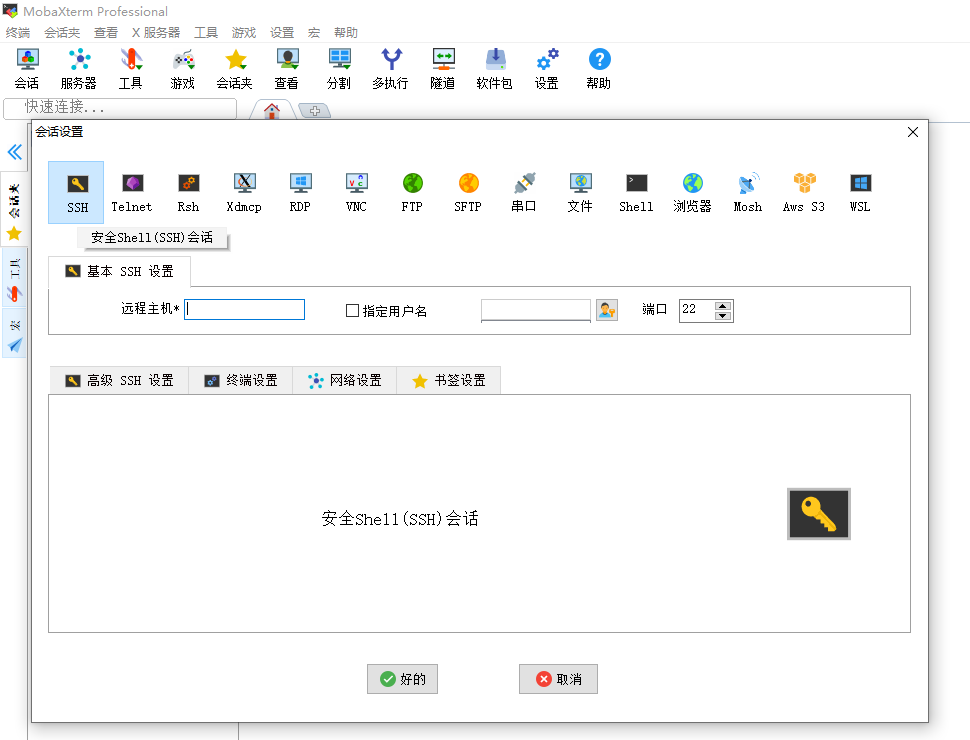This screenshot has height=740, width=970.
Task: Switch to 高级 SSH 设置 tab
Action: 119,381
